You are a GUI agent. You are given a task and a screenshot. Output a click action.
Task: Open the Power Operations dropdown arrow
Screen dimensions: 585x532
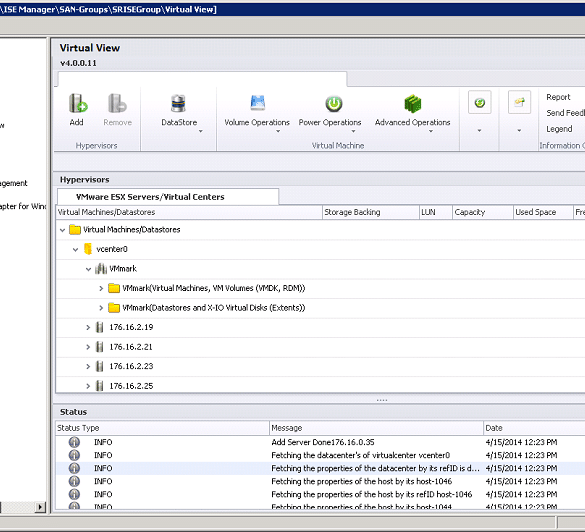[353, 131]
